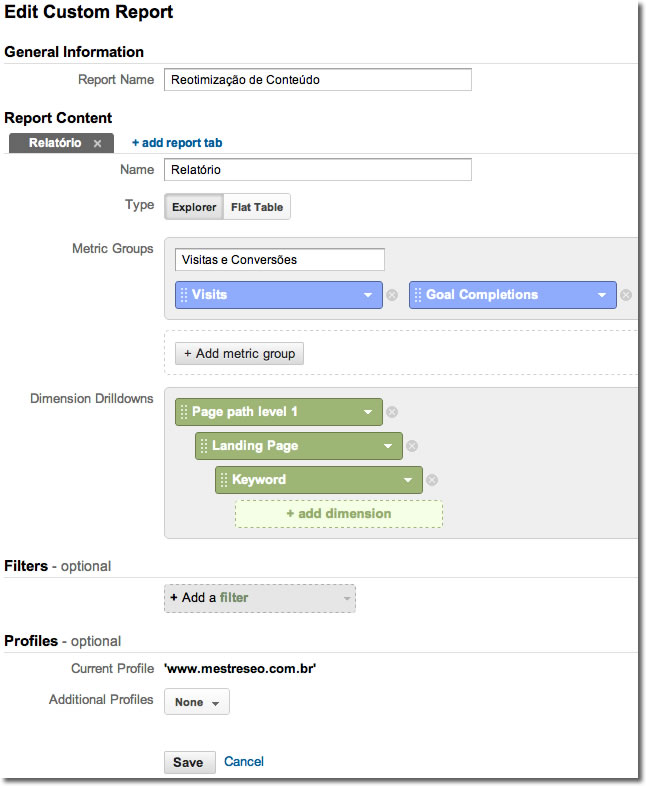Select the Relatório report tab
The height and width of the screenshot is (786, 646).
[54, 144]
